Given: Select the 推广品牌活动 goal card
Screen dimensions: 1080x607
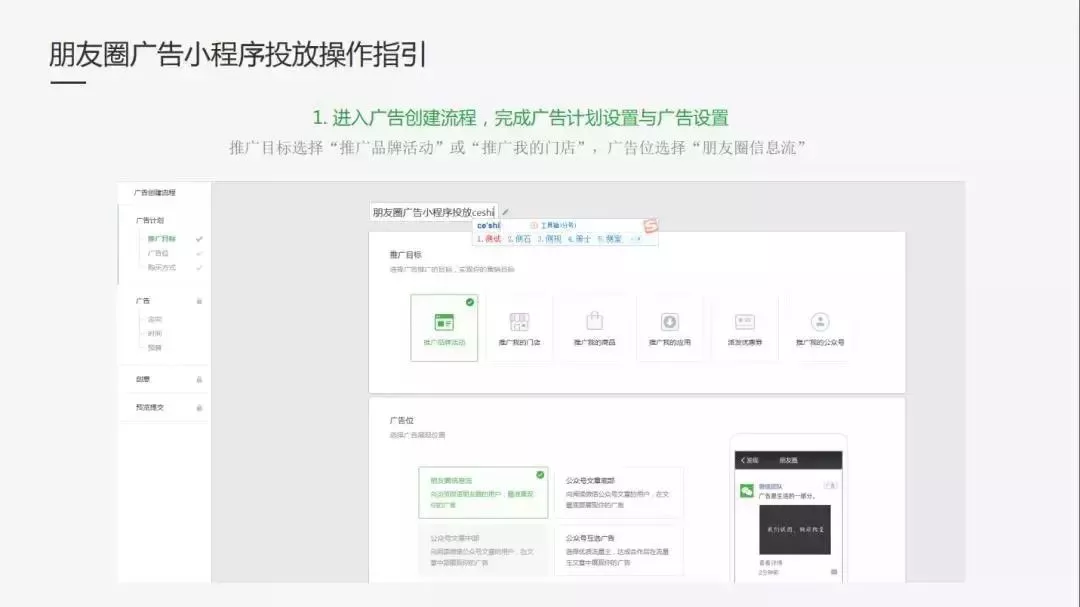Looking at the screenshot, I should (444, 328).
